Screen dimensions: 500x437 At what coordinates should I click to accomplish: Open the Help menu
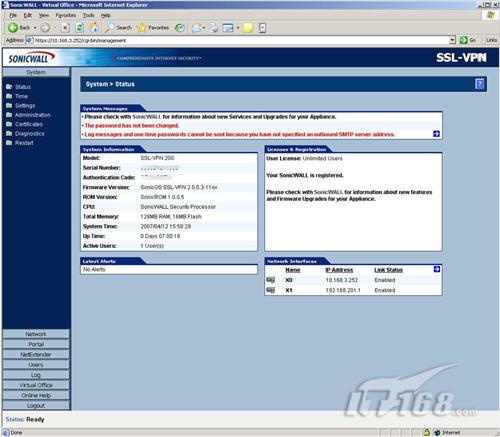[106, 15]
